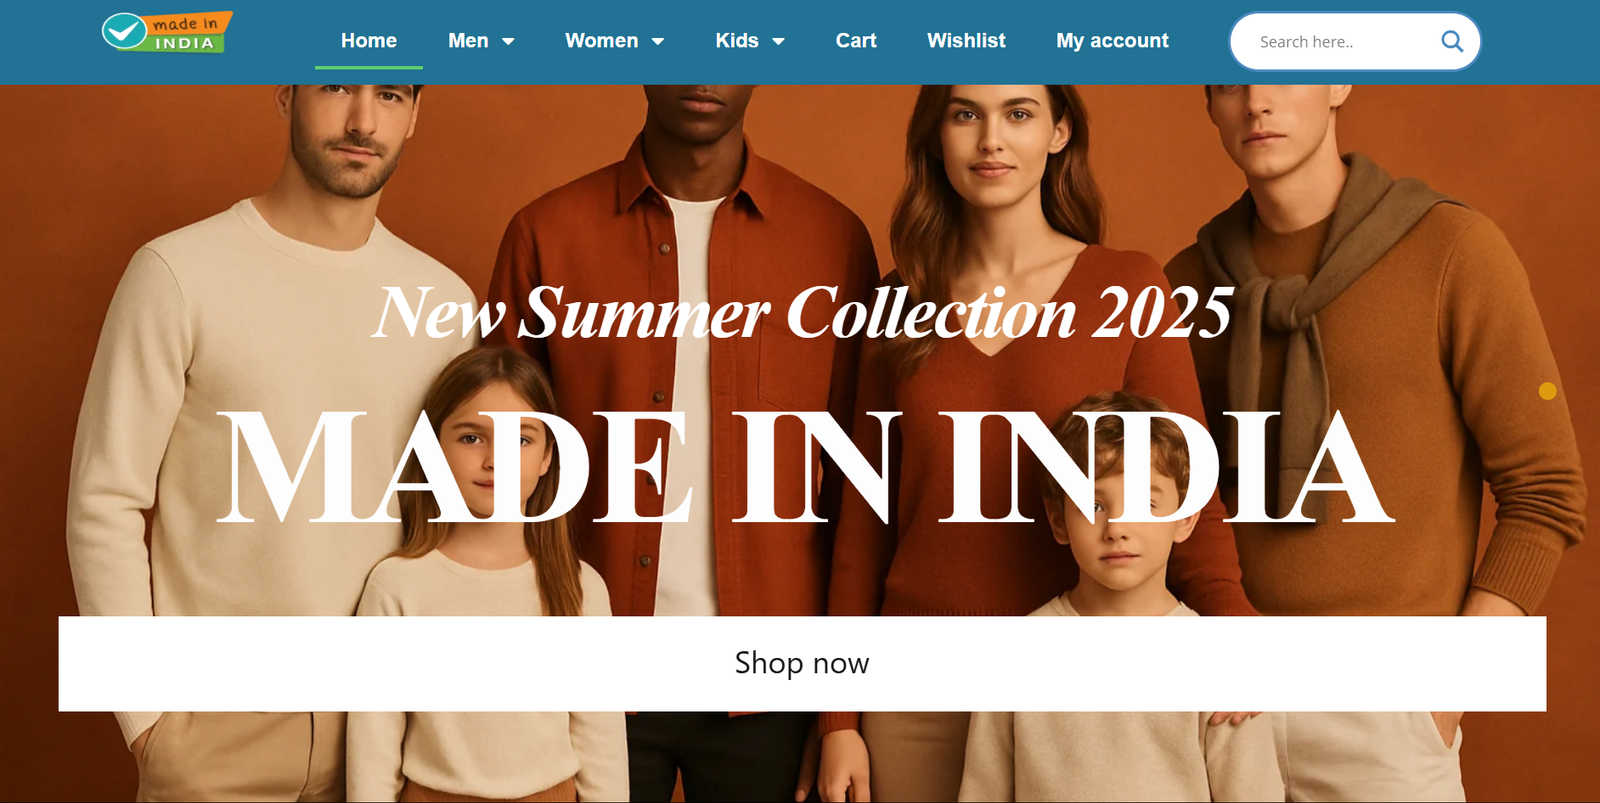The width and height of the screenshot is (1600, 803).
Task: Select the Men menu label
Action: pos(468,41)
